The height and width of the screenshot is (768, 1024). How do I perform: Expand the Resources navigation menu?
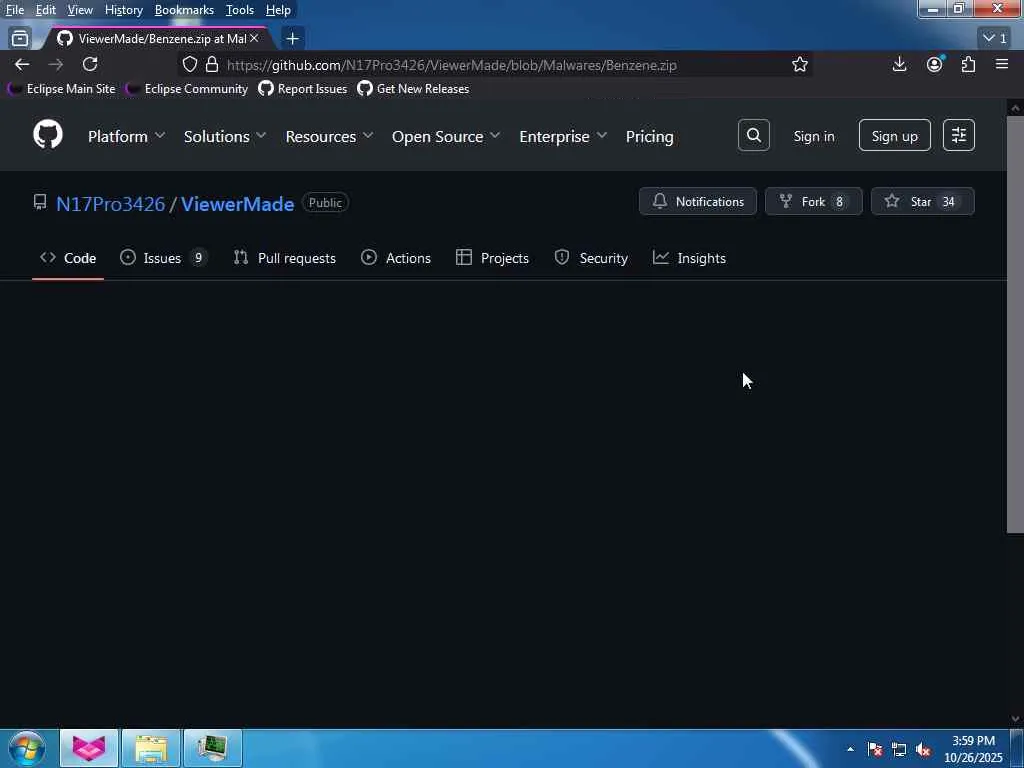tap(329, 136)
